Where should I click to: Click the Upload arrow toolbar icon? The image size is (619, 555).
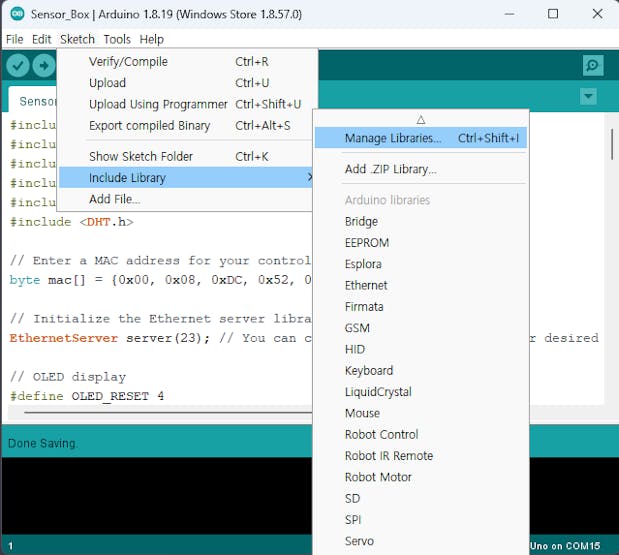(x=43, y=65)
